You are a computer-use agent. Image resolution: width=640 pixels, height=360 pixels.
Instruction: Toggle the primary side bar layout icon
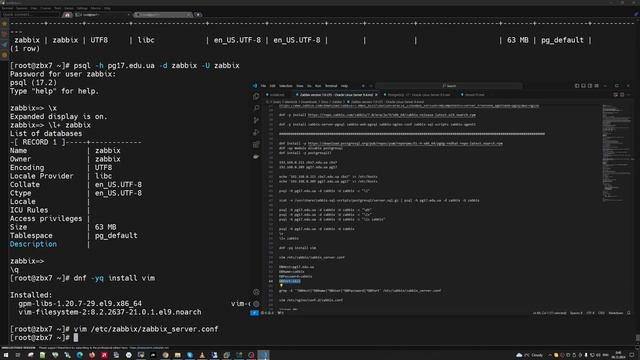(577, 86)
